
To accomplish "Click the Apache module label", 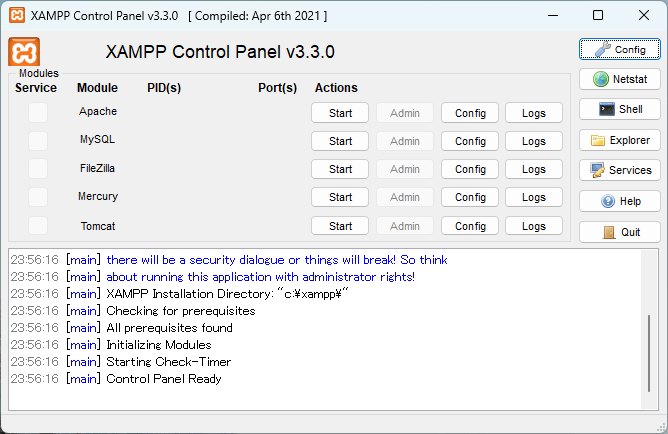I will [98, 111].
